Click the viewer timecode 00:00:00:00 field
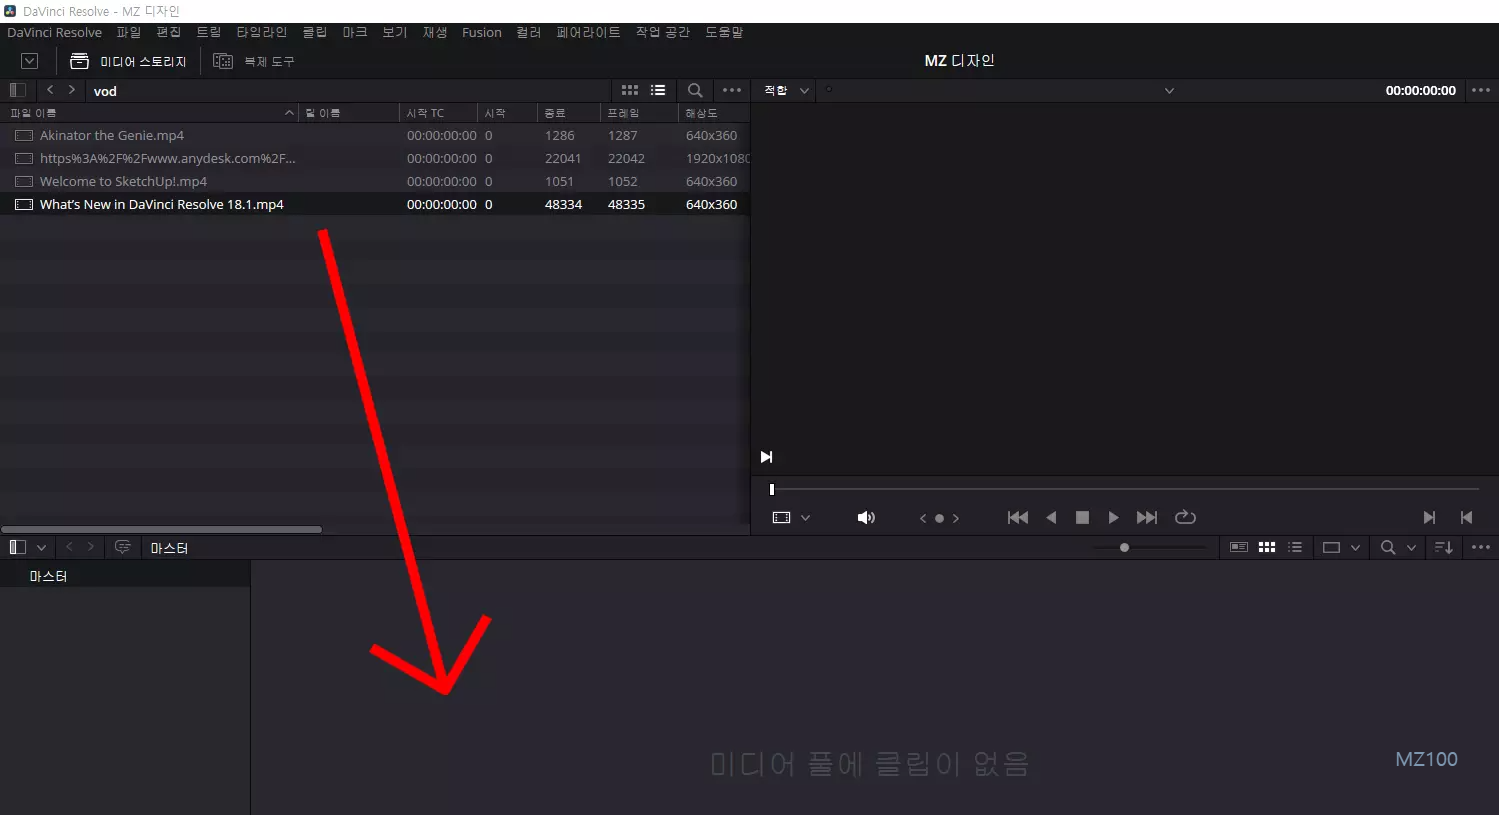1499x815 pixels. (x=1420, y=90)
